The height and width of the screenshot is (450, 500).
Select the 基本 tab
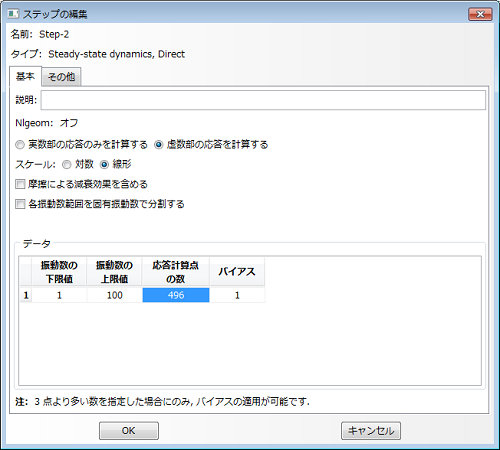25,76
